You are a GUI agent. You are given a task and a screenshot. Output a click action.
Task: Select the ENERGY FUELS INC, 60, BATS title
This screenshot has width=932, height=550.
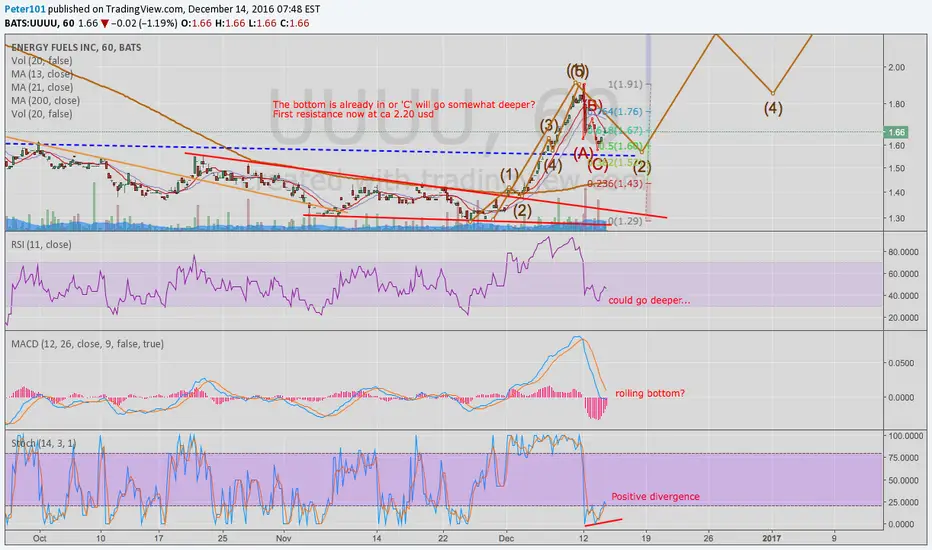click(76, 48)
